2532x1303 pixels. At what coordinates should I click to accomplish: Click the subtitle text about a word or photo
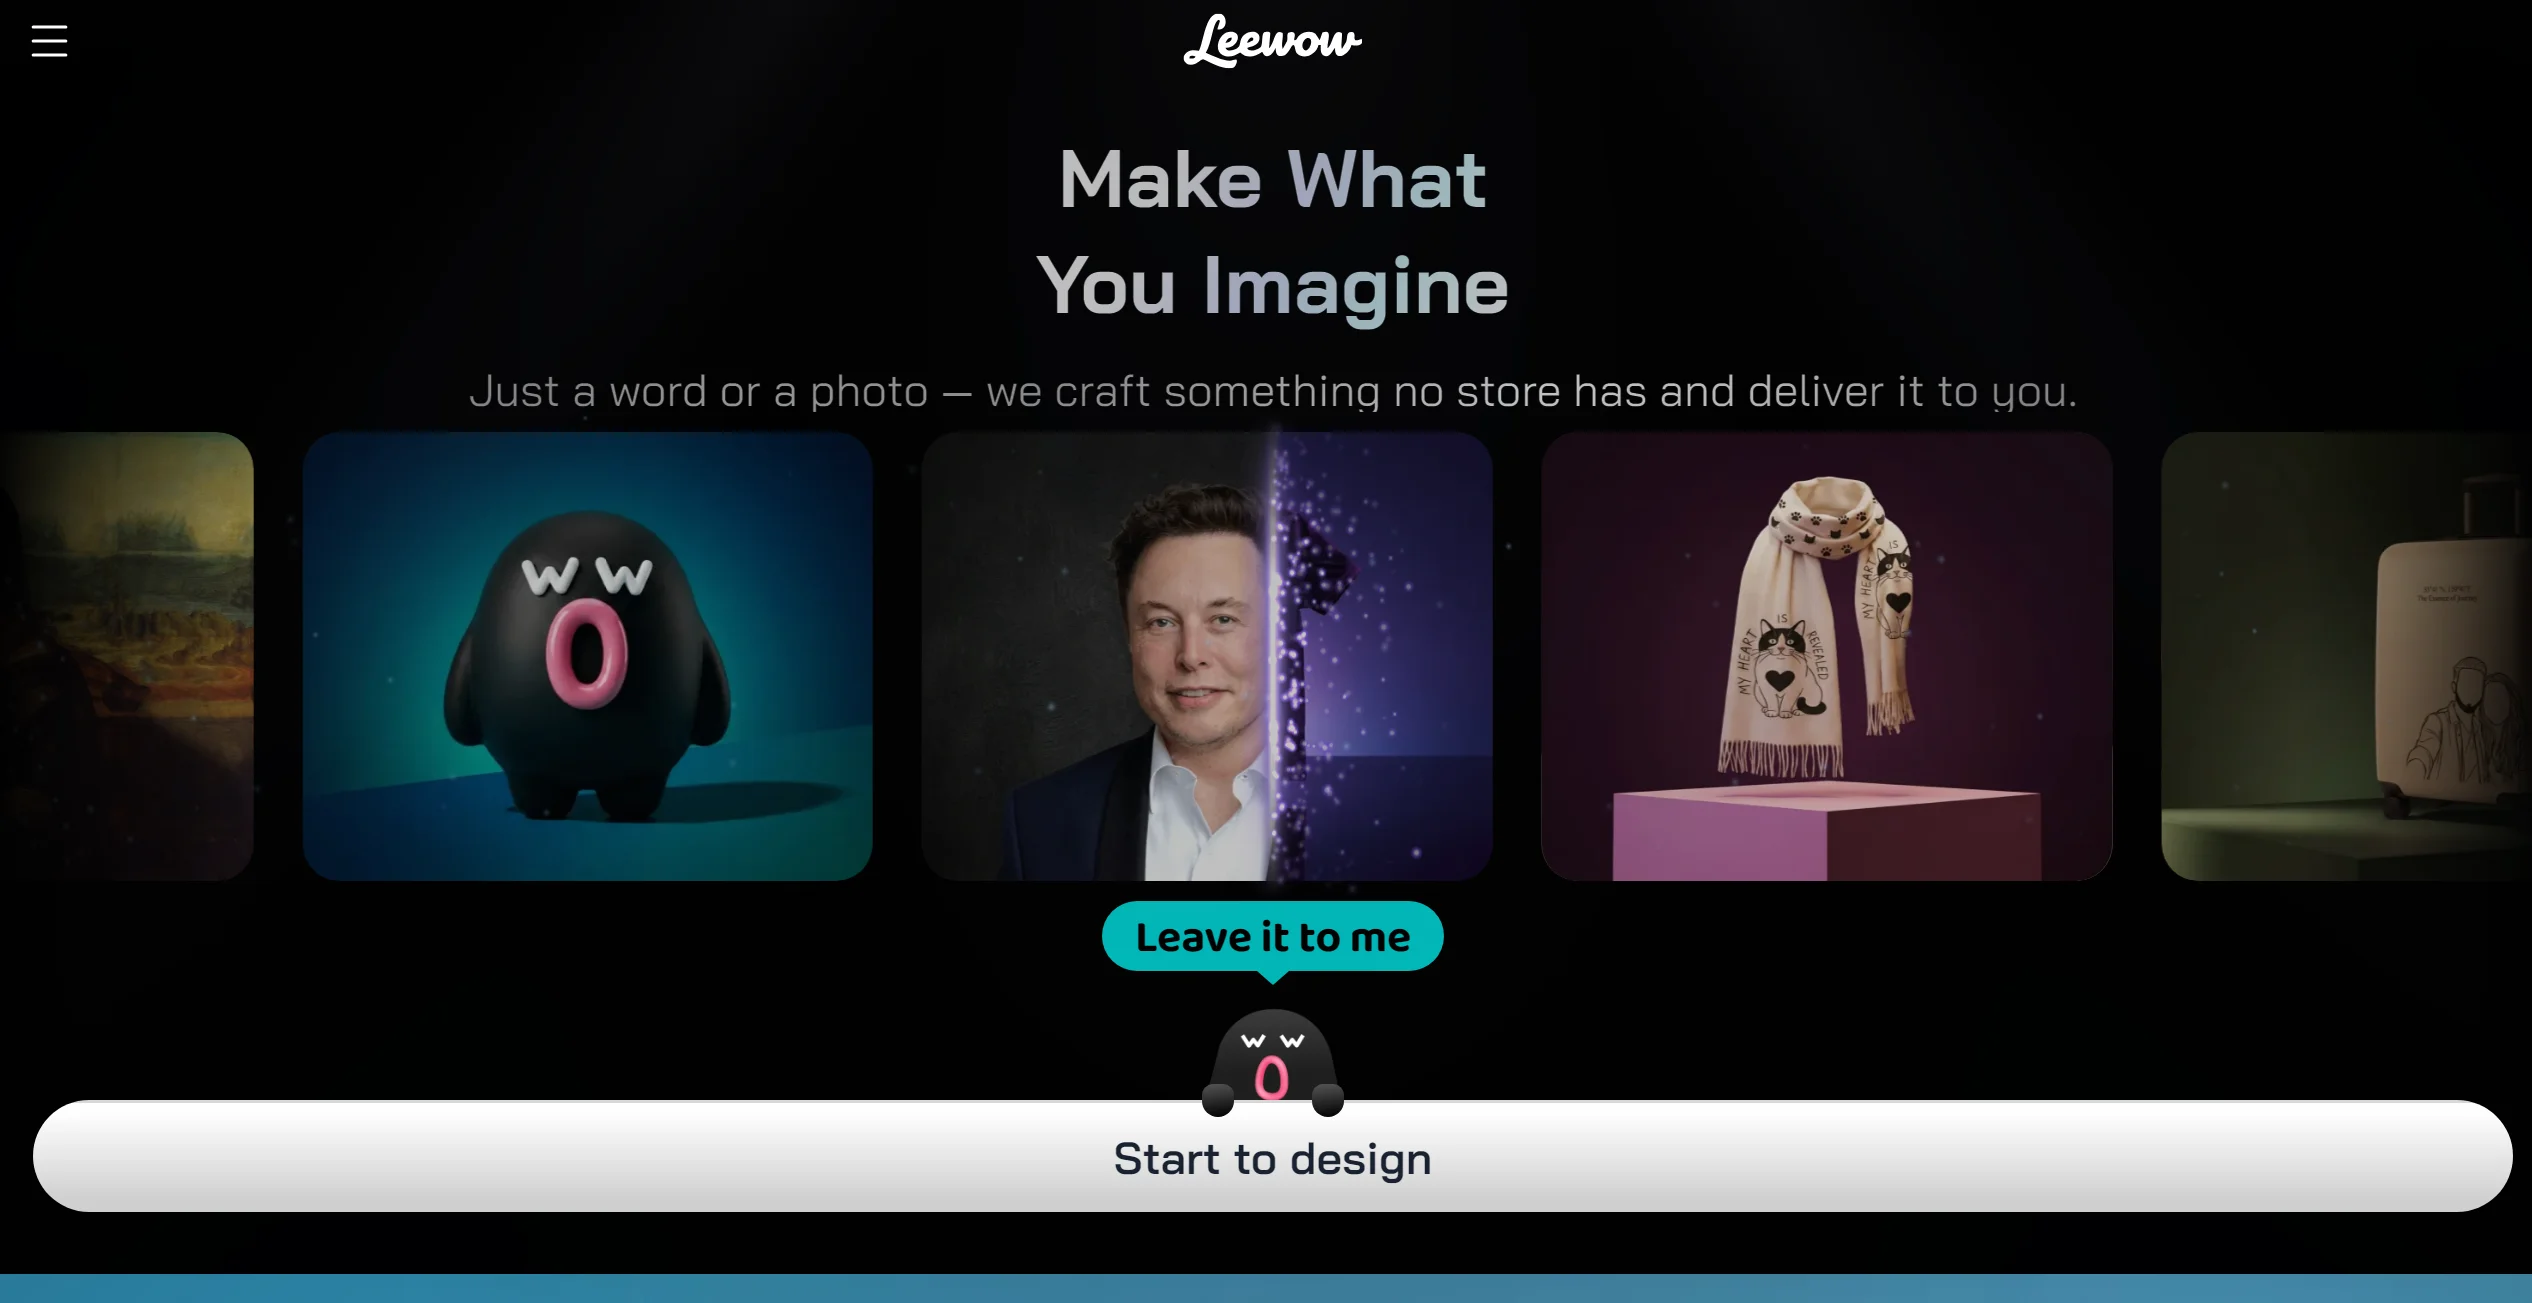[1272, 391]
